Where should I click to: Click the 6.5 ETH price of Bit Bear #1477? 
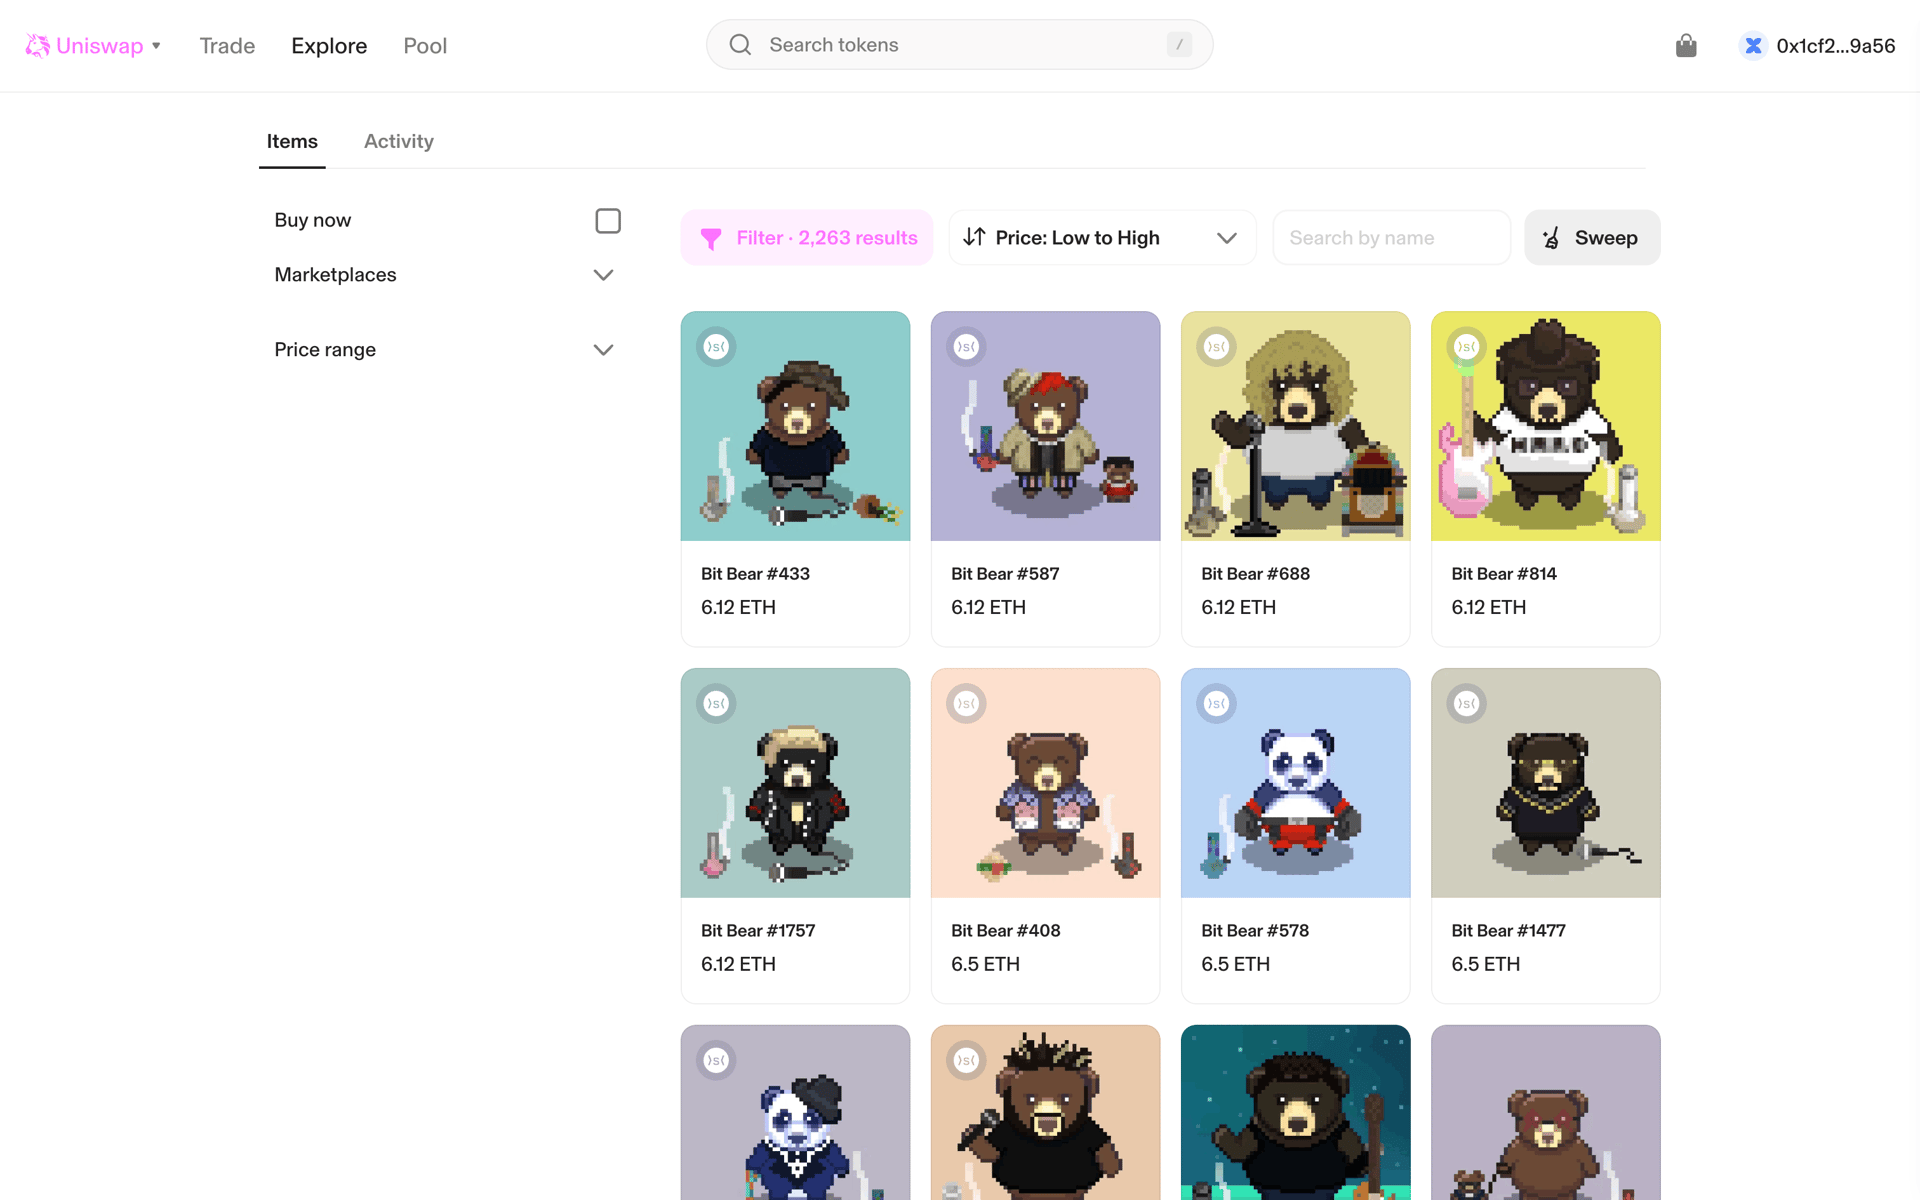point(1485,964)
